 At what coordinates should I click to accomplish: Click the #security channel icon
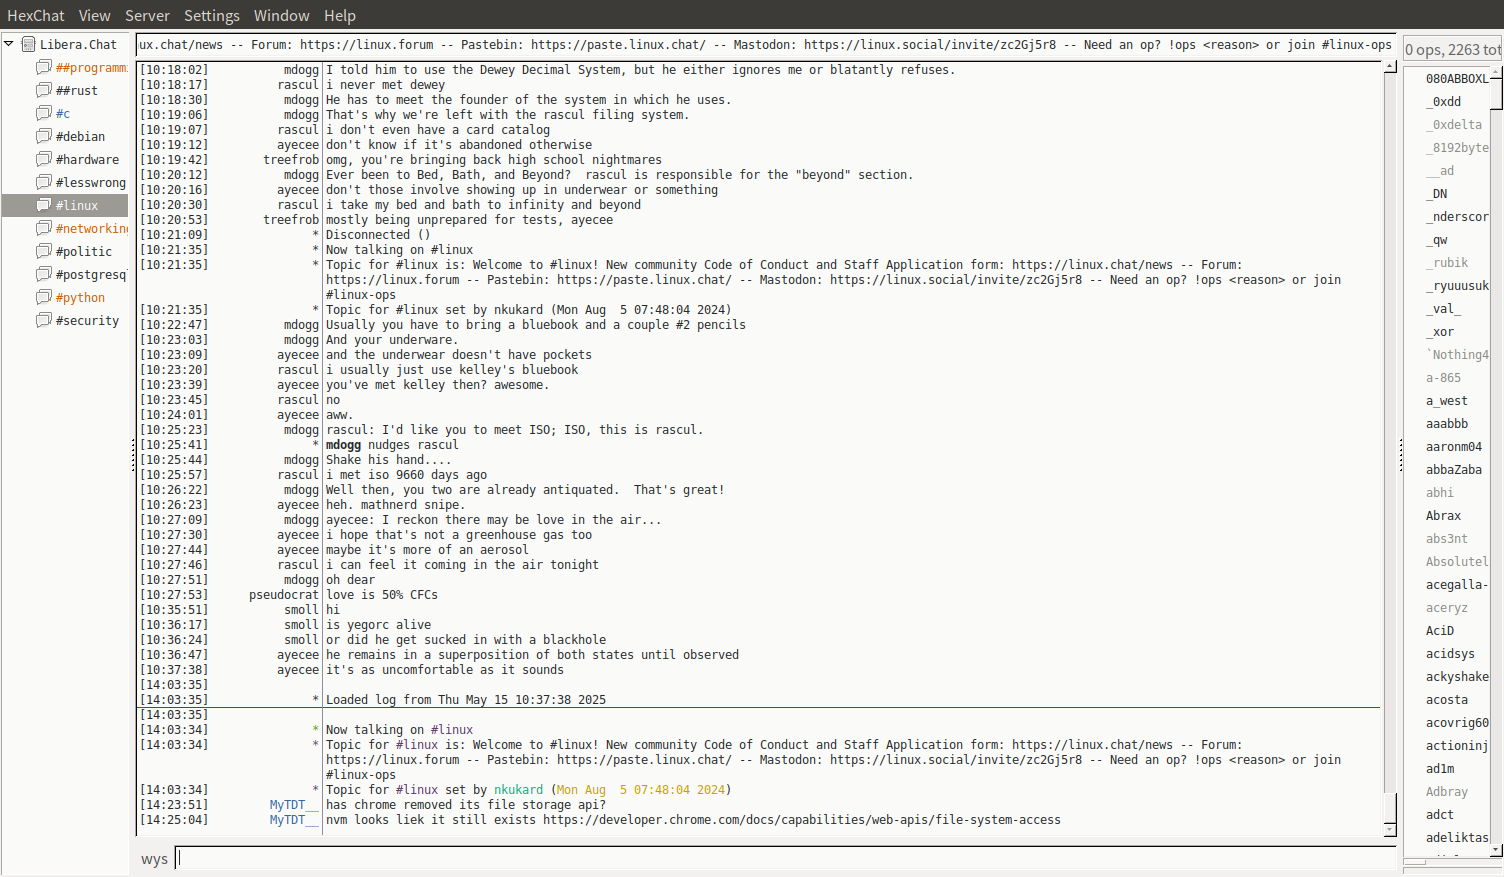point(44,320)
